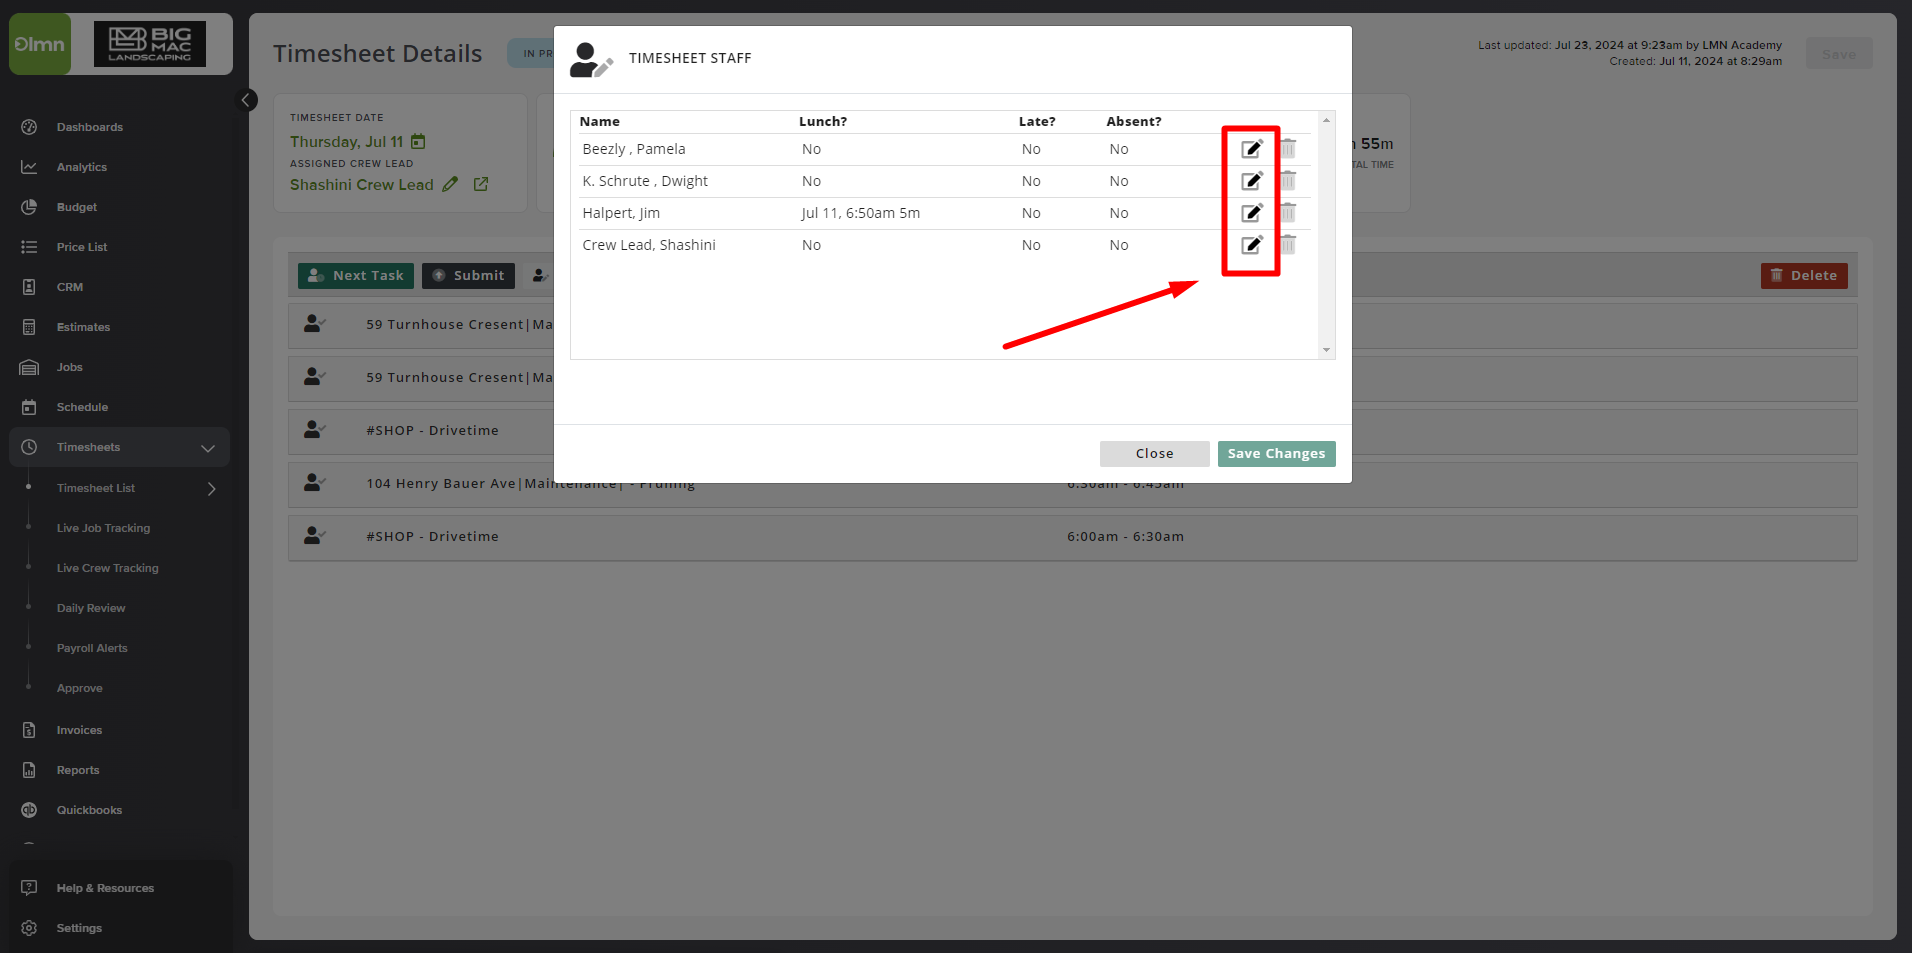Open crew lead in new window icon

pyautogui.click(x=481, y=184)
